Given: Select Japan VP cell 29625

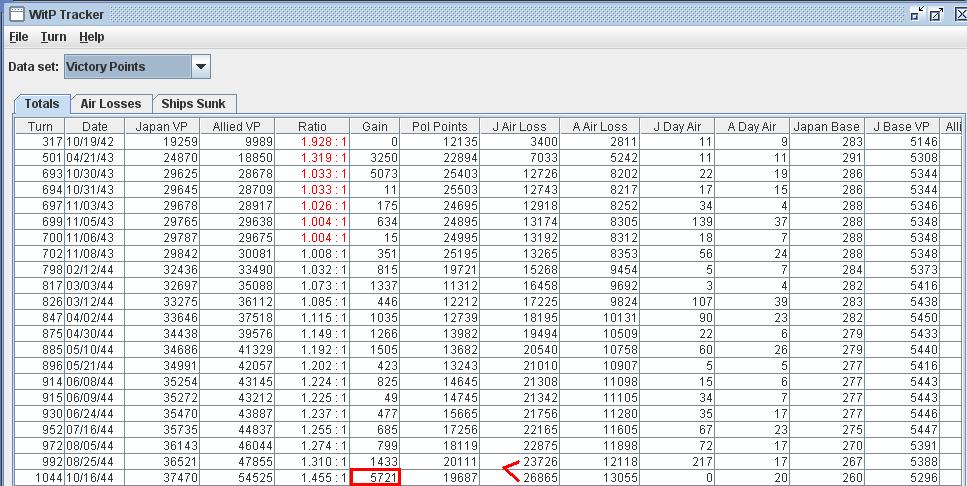Looking at the screenshot, I should (x=161, y=174).
